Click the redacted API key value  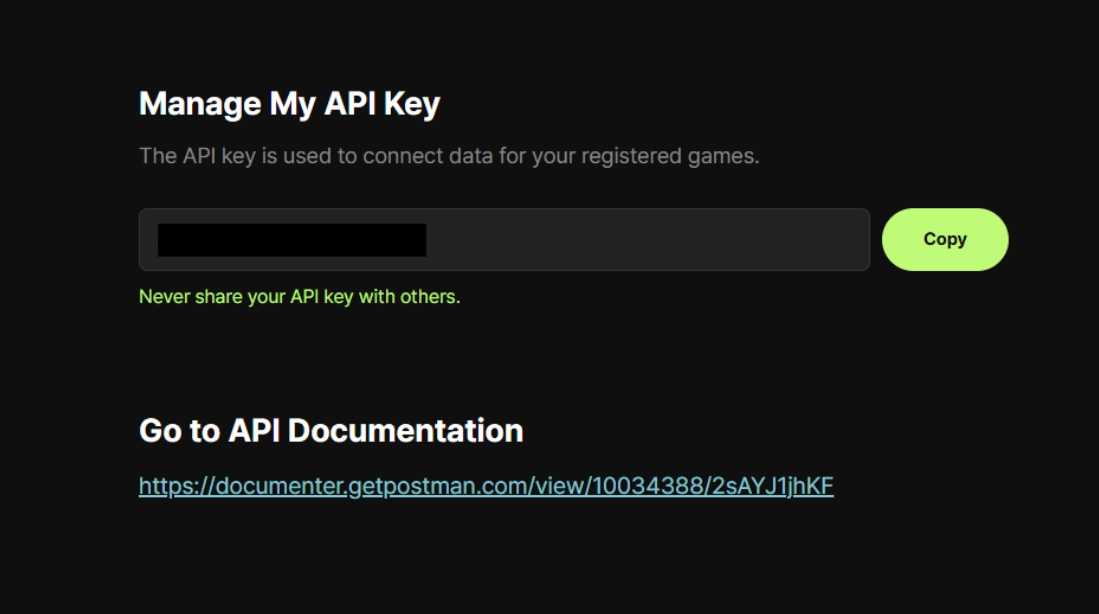click(292, 240)
